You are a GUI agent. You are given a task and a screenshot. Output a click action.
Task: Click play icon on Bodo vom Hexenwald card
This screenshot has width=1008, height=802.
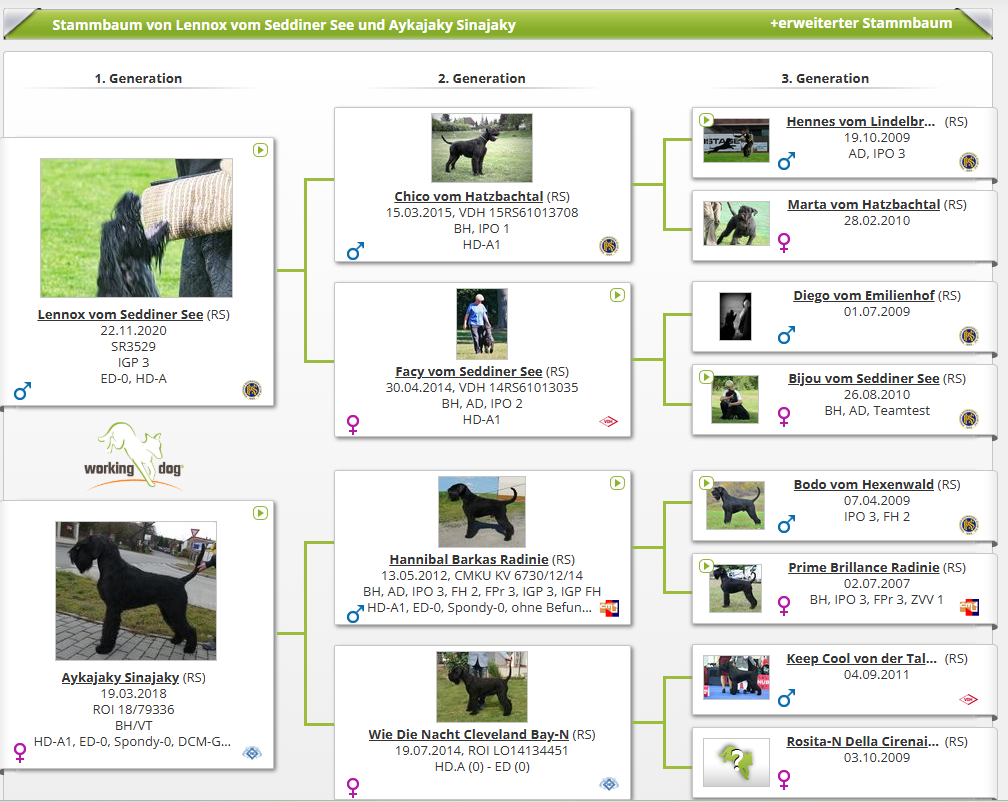706,483
